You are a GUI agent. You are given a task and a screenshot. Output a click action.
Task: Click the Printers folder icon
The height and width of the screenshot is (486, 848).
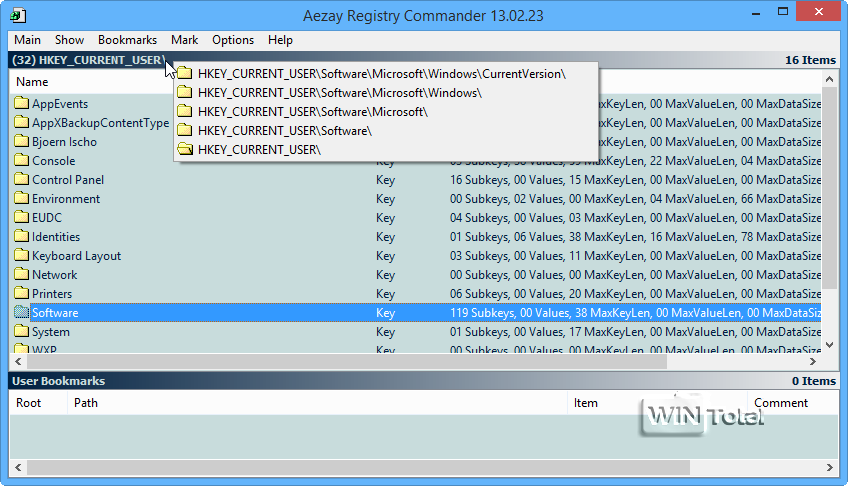click(22, 292)
